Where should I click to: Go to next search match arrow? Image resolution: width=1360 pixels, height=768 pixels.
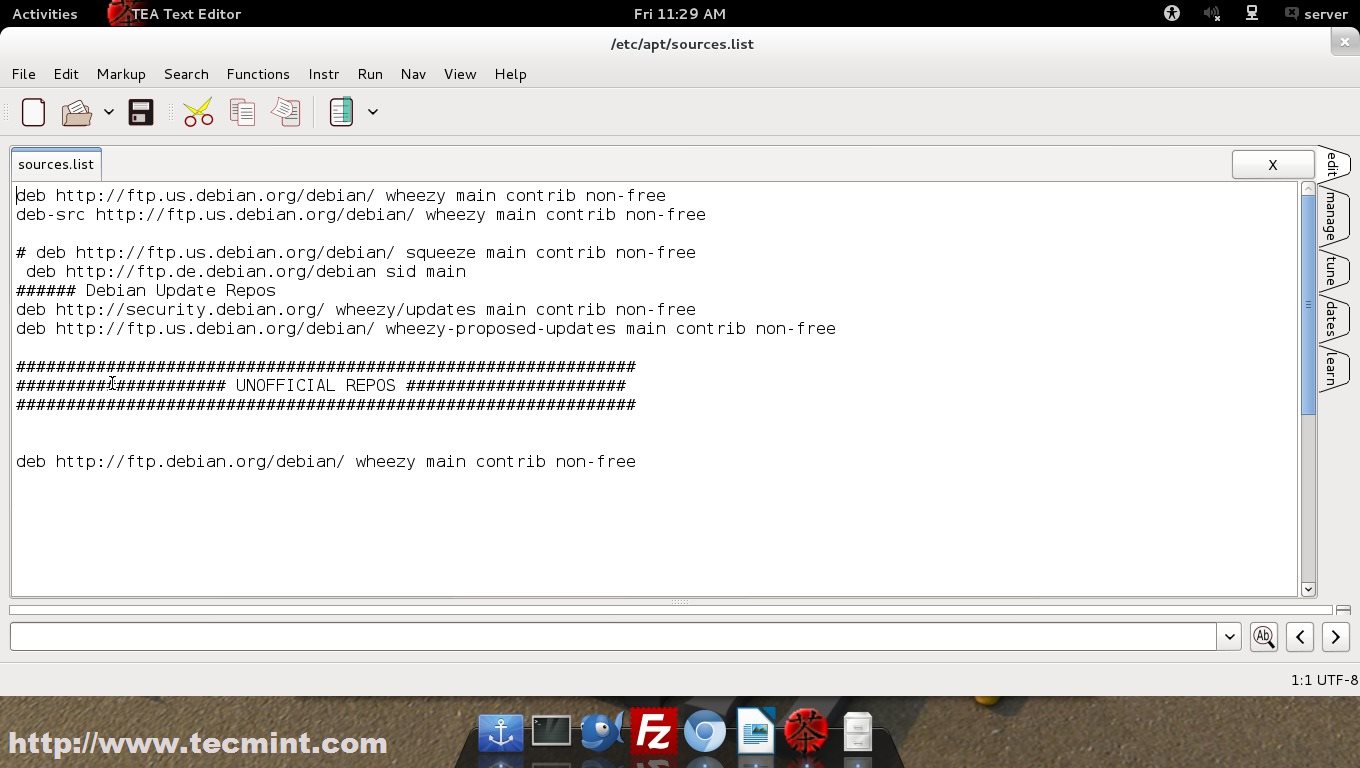click(x=1335, y=636)
